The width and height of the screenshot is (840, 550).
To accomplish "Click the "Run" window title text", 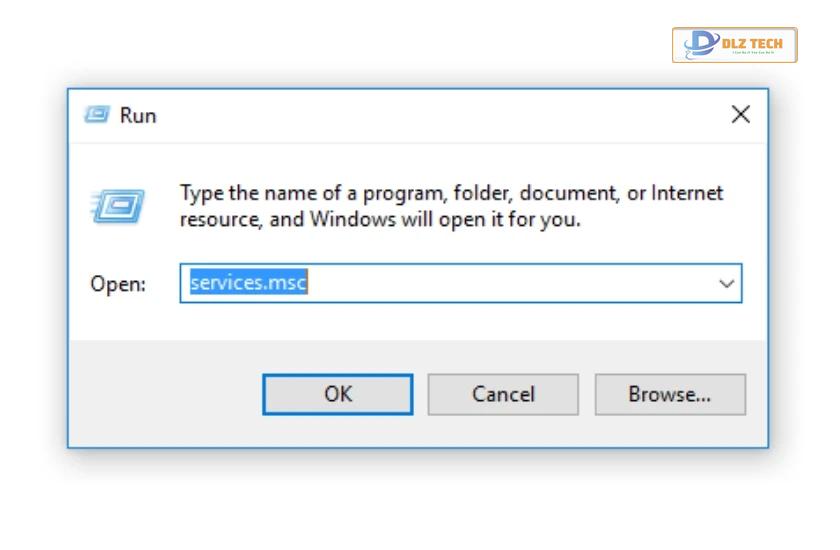I will tap(138, 115).
